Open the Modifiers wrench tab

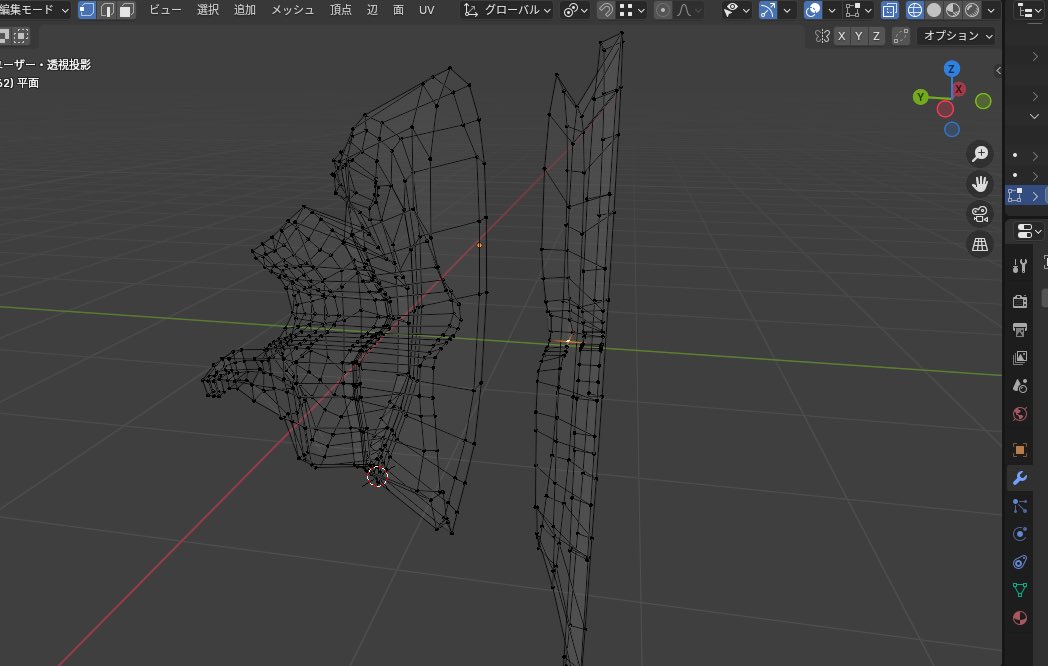click(x=1019, y=478)
